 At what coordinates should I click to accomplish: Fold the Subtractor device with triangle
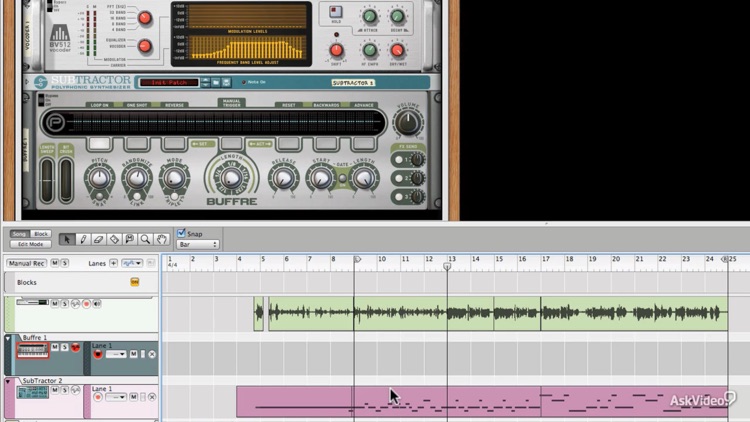27,82
